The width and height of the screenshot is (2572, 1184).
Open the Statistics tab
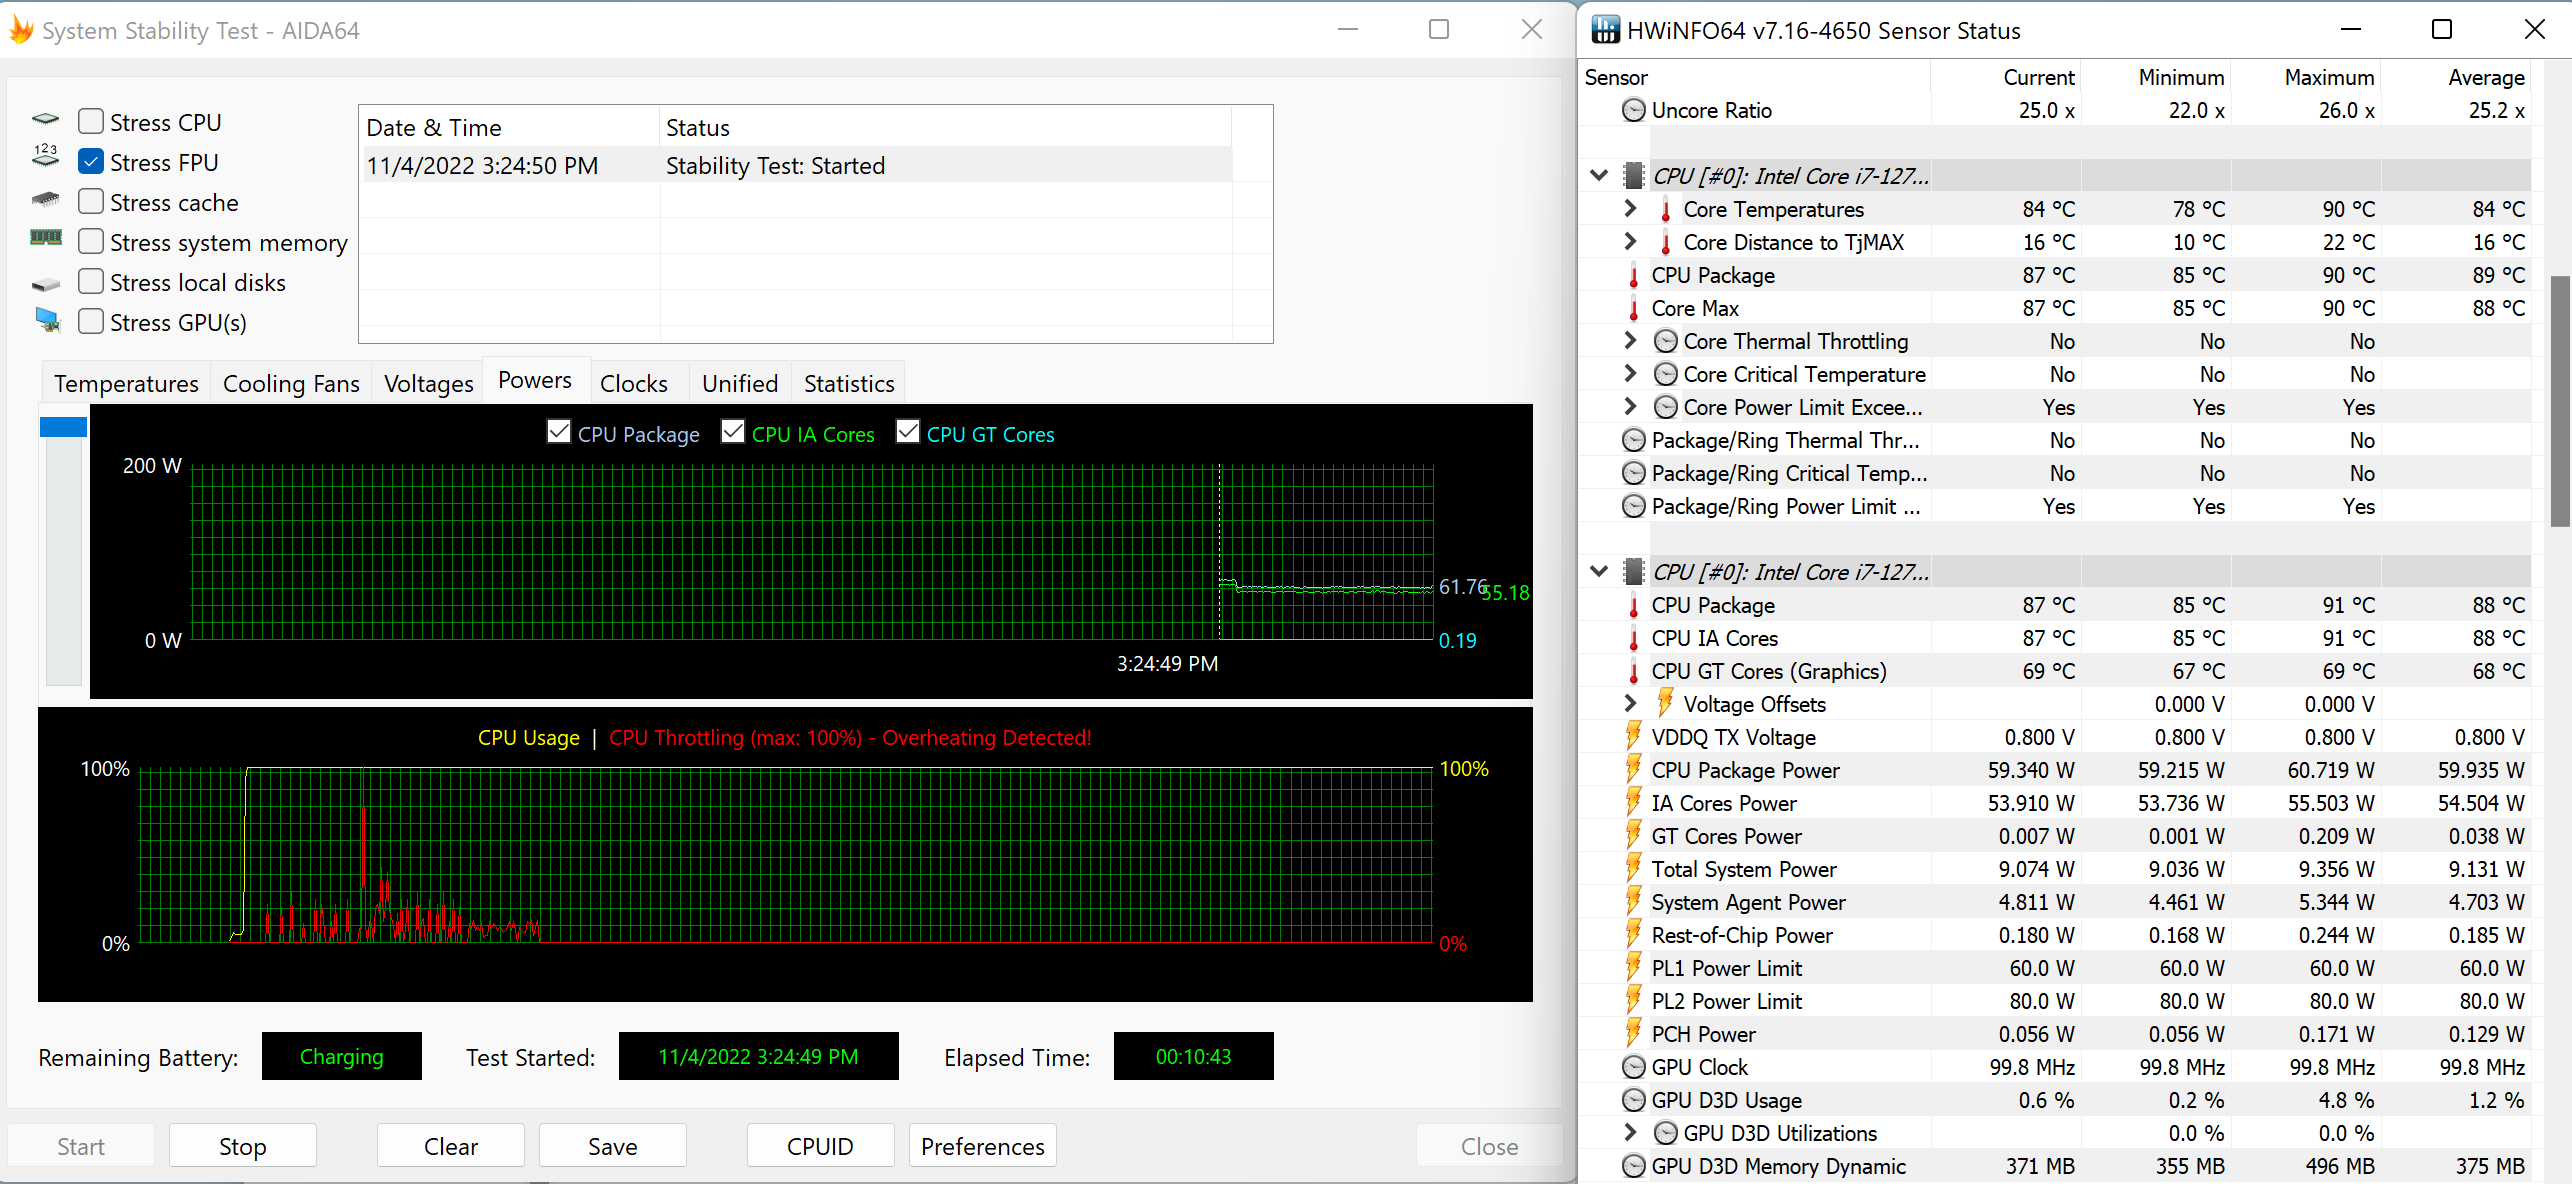pyautogui.click(x=848, y=384)
